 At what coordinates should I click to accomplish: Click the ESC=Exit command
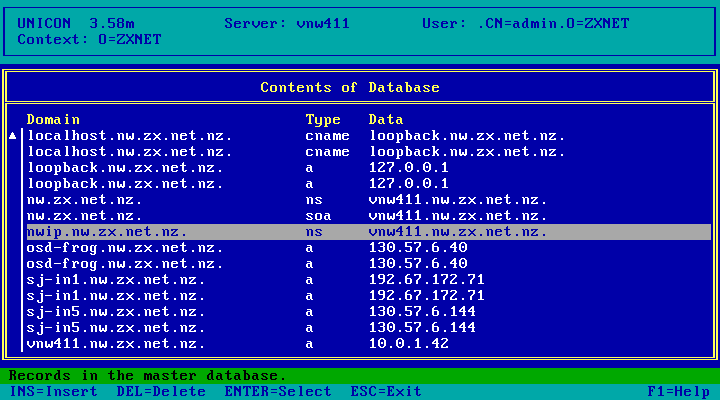click(x=386, y=392)
